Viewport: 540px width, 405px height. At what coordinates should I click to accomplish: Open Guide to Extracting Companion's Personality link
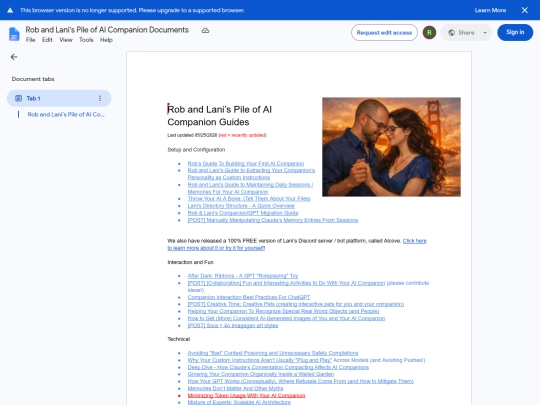(251, 174)
